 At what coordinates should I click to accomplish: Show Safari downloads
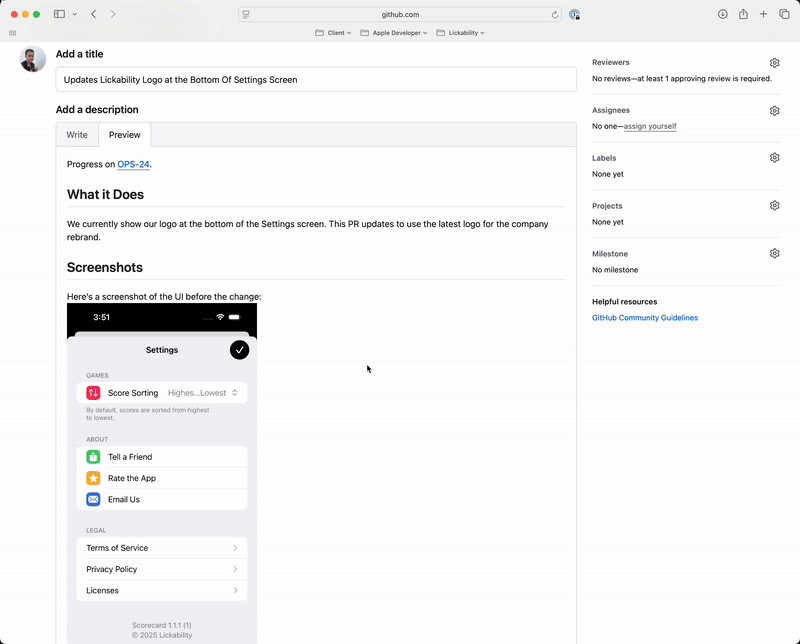722,14
